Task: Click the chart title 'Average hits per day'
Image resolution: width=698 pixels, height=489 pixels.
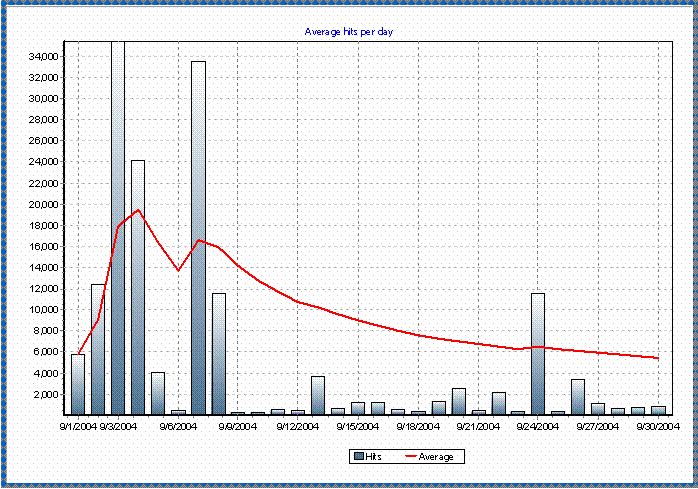Action: (349, 32)
